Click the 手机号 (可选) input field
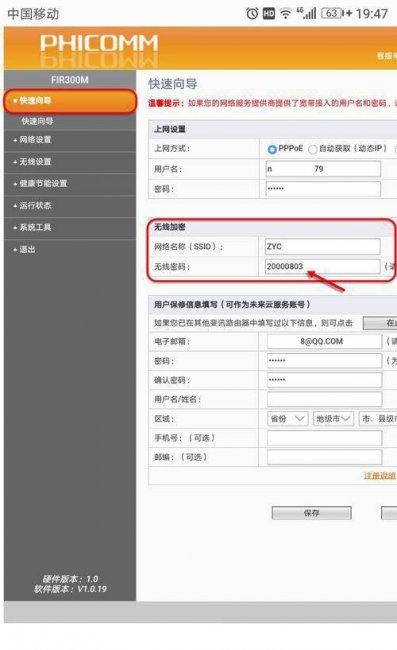This screenshot has width=397, height=650. point(324,438)
